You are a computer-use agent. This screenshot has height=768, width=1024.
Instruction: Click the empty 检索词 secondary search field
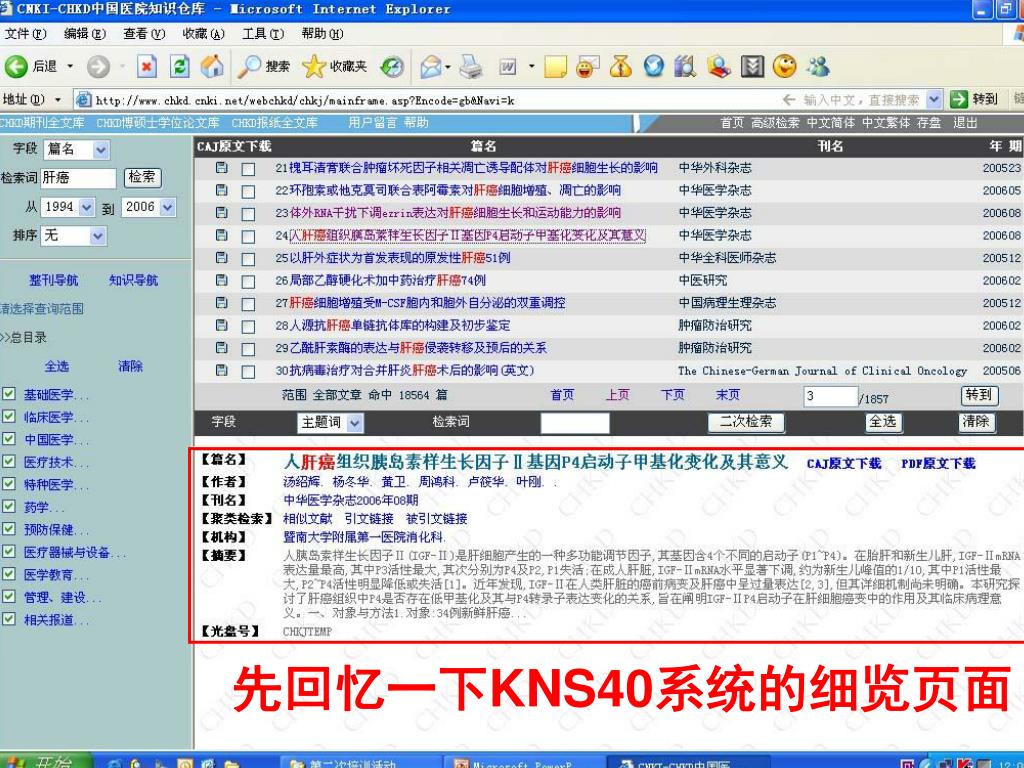click(x=575, y=423)
